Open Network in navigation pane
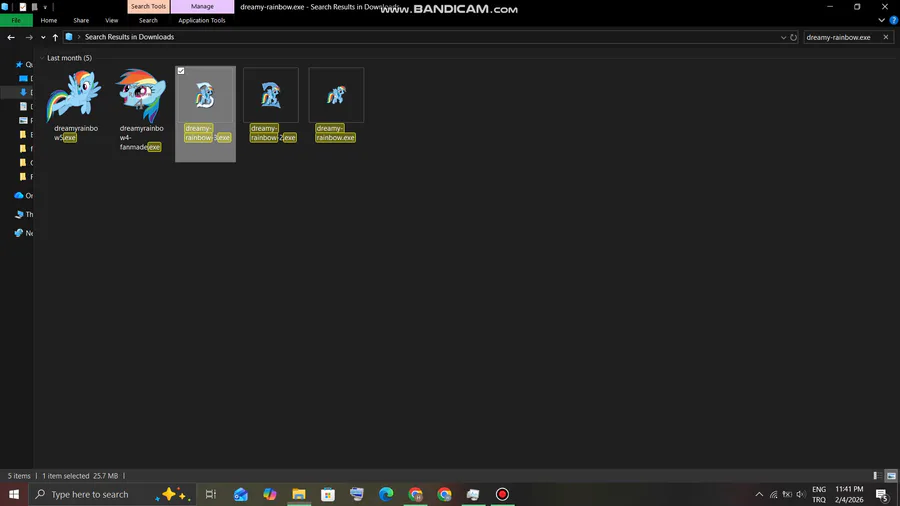This screenshot has width=900, height=506. point(24,233)
